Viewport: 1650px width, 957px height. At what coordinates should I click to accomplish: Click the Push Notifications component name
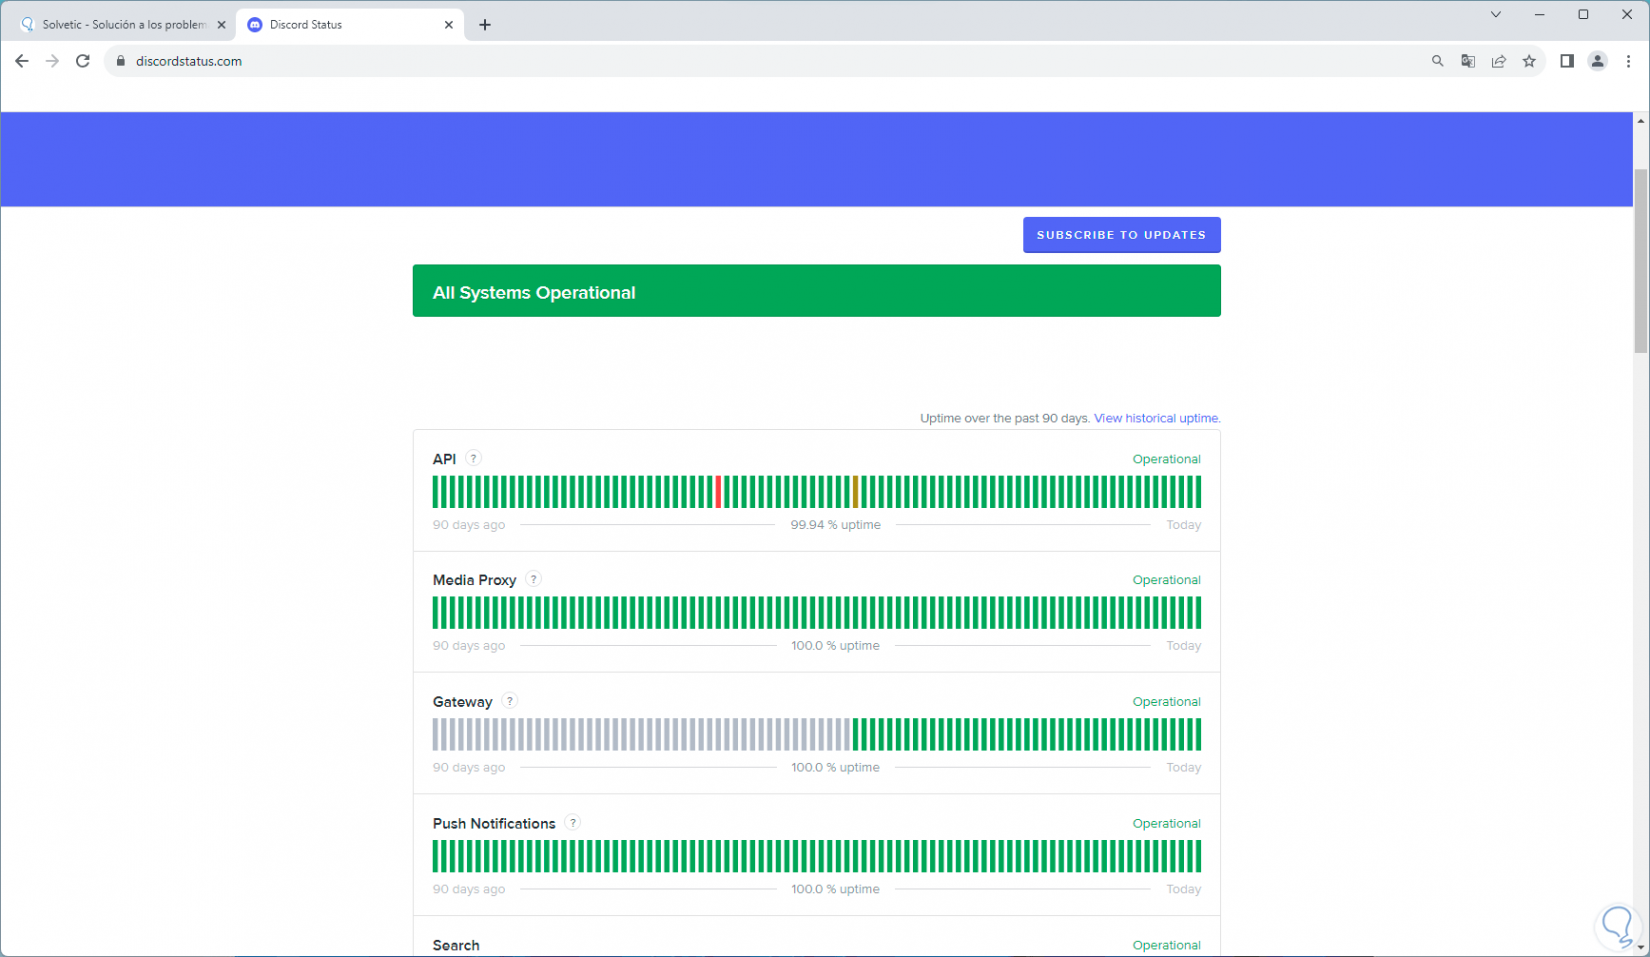[x=494, y=824]
